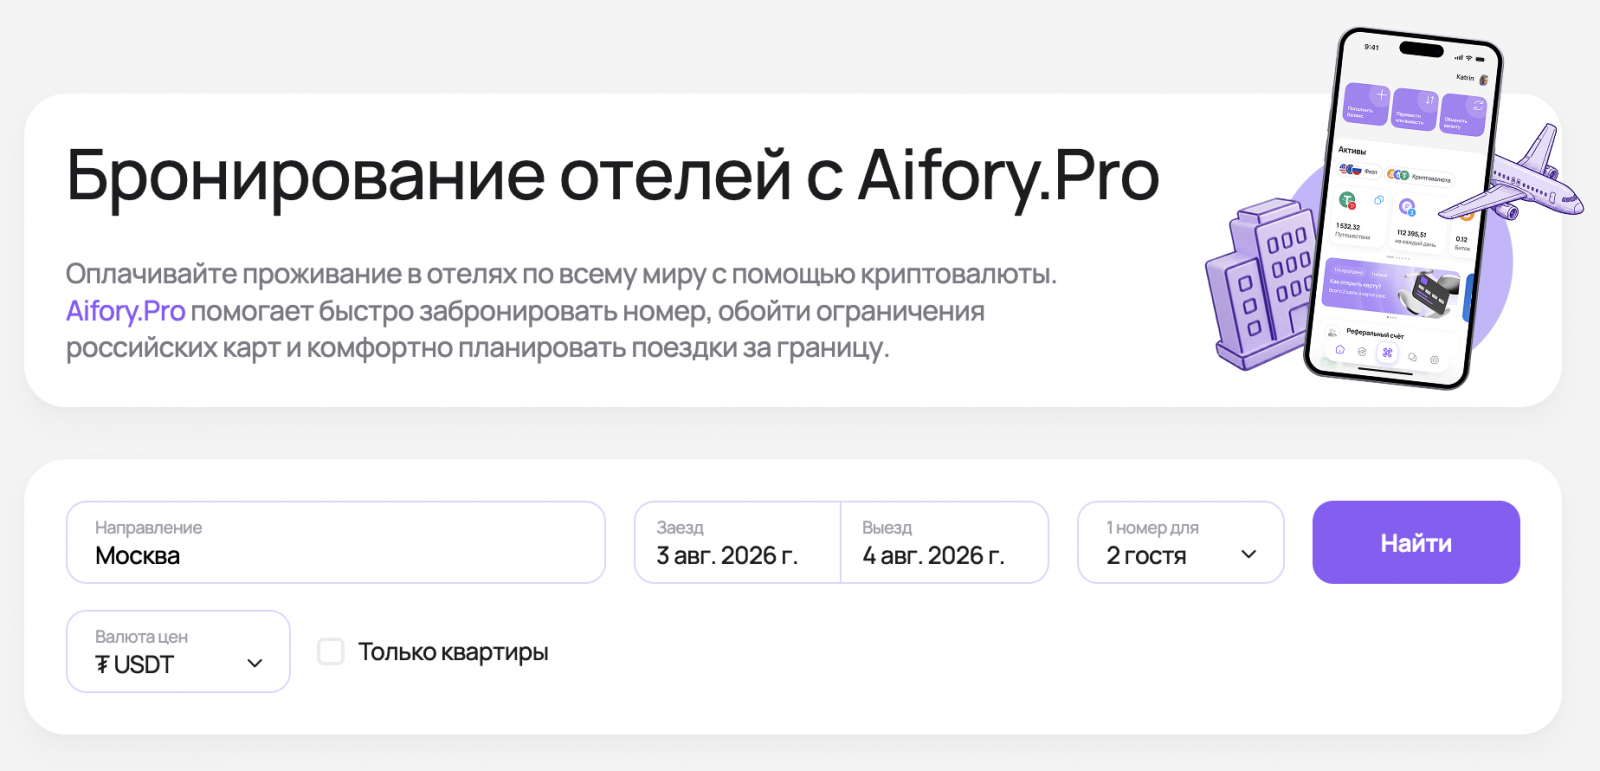Tap the up-down arrows transfer icon on phone
The height and width of the screenshot is (771, 1600).
click(x=1430, y=100)
